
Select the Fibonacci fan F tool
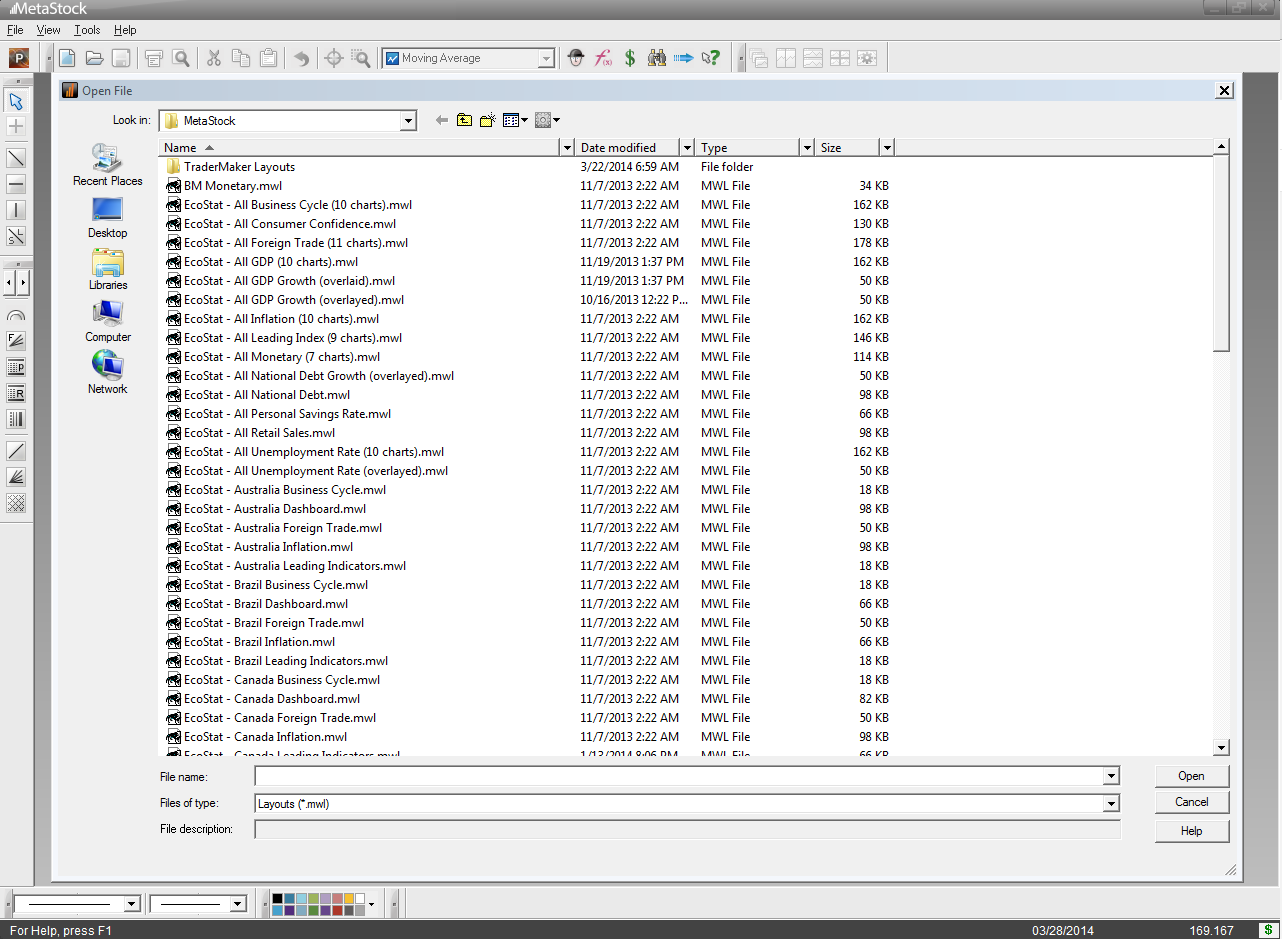(x=16, y=341)
